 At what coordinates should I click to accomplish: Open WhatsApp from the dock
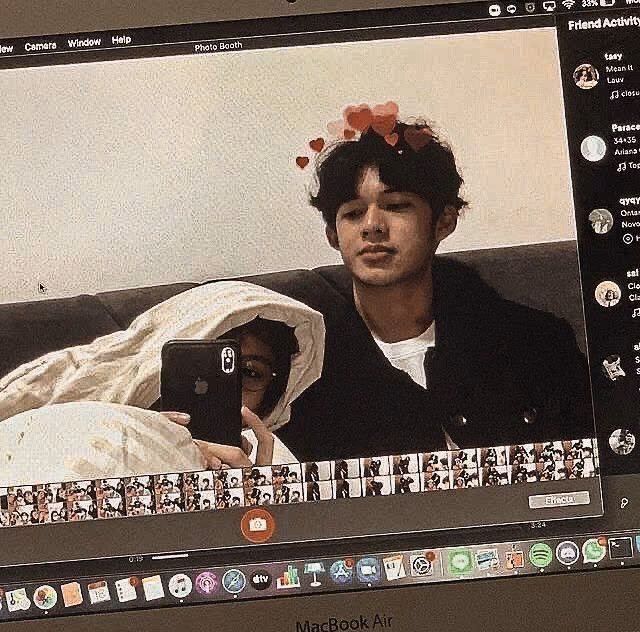tap(593, 550)
